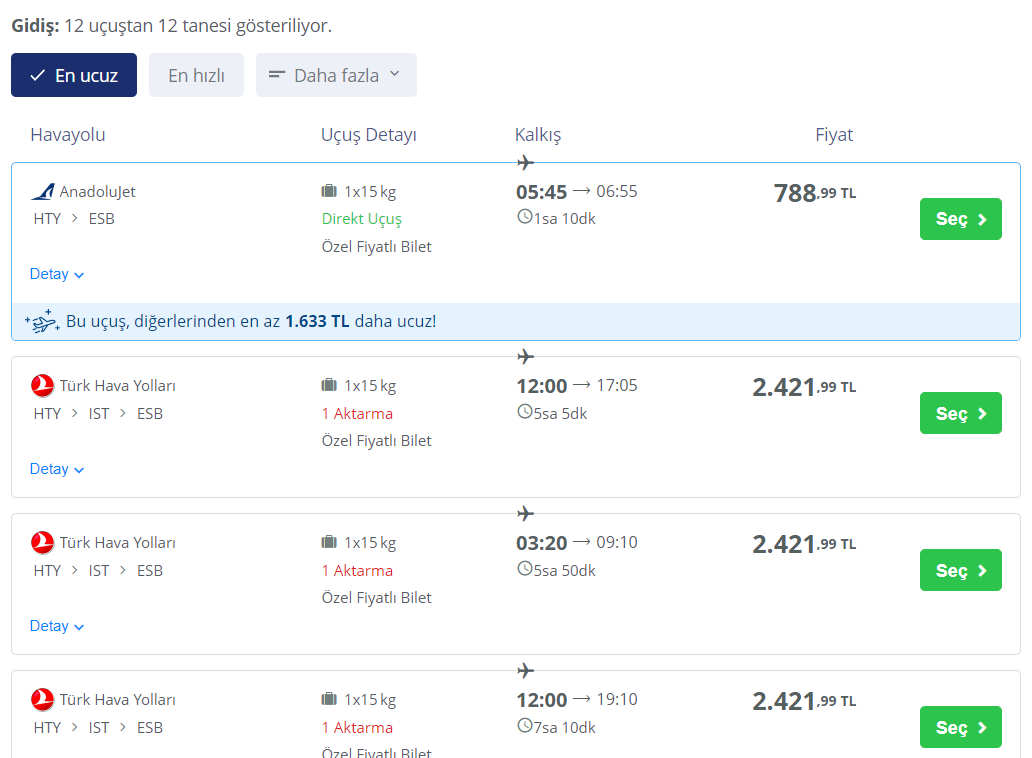
Task: Click the clock icon beside 5sa 50dk
Action: 524,569
